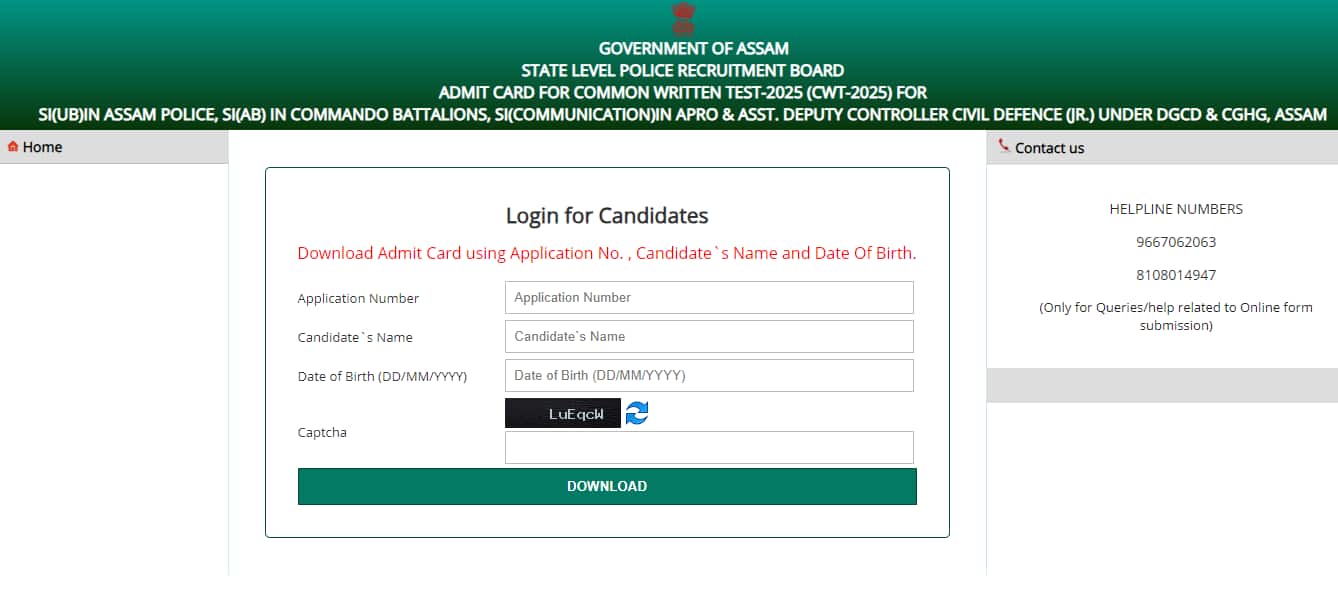Open the Home menu item

click(42, 147)
